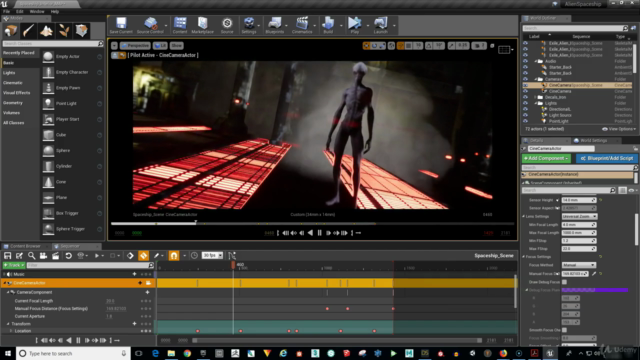Open the 30 fps dropdown

click(213, 256)
